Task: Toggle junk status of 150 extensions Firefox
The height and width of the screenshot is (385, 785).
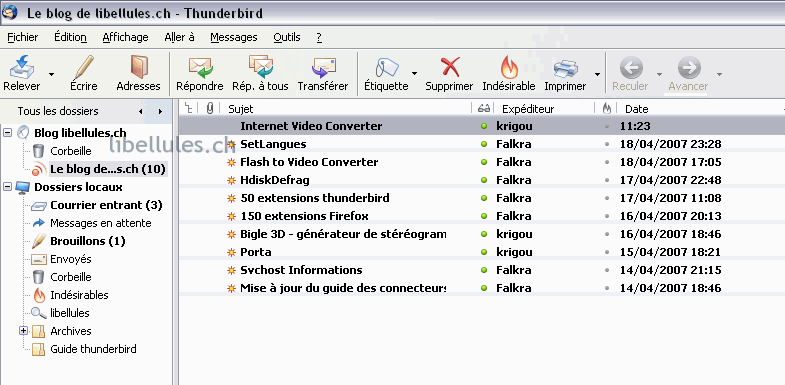Action: [x=607, y=216]
